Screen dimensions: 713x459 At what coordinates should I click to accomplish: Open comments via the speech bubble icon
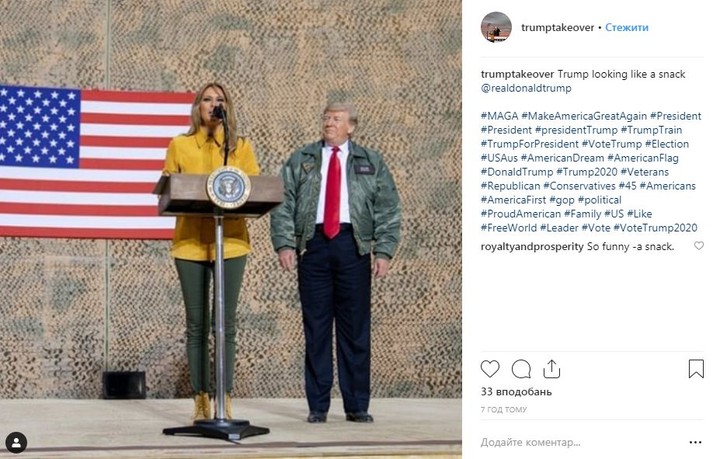(x=521, y=369)
